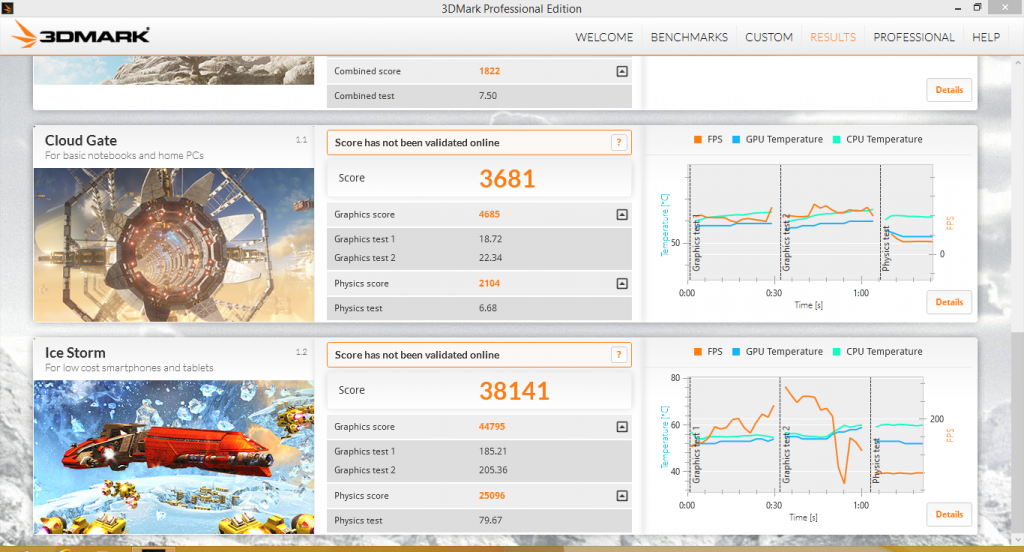Switch to the BENCHMARKS tab
The width and height of the screenshot is (1024, 552).
(689, 37)
